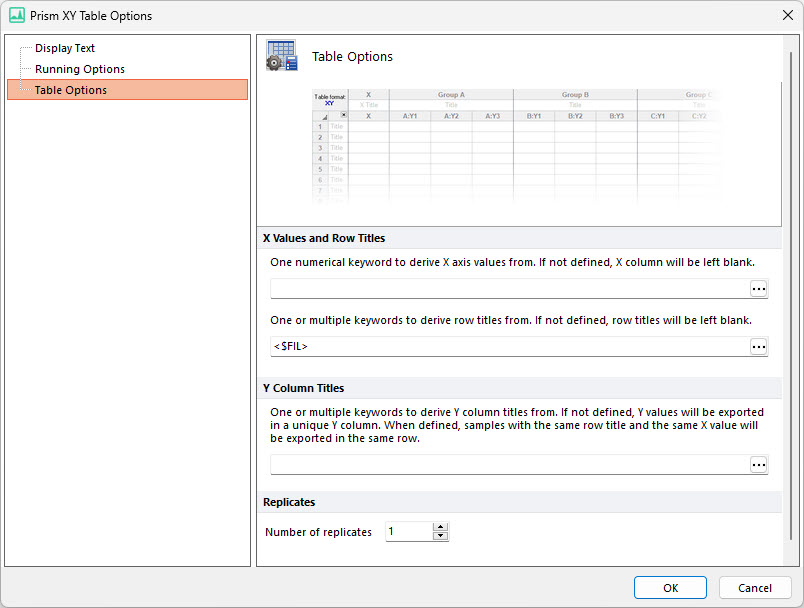Click the Prism app icon in title bar
This screenshot has height=608, width=804.
tap(16, 16)
